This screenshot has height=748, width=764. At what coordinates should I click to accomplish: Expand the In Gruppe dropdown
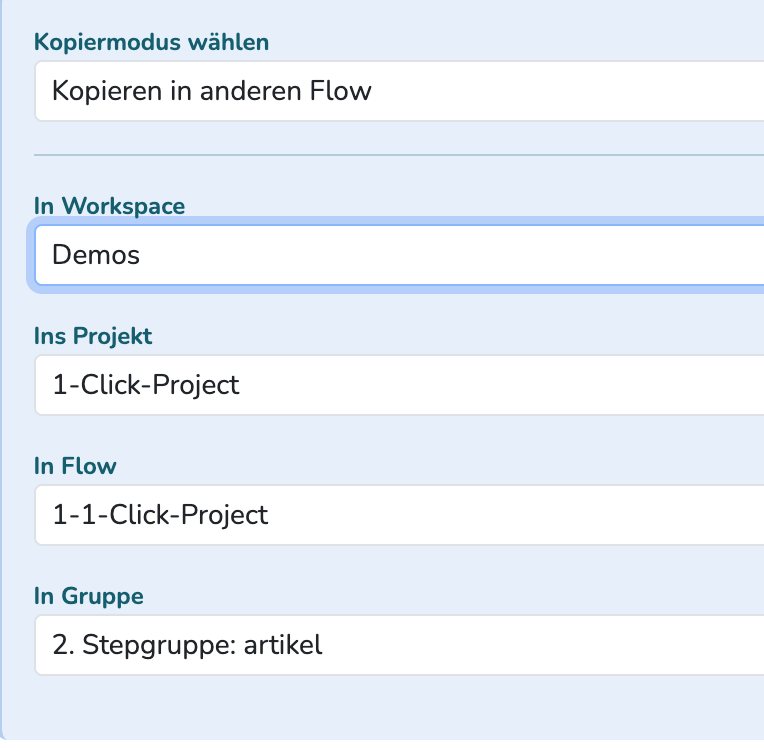[400, 645]
